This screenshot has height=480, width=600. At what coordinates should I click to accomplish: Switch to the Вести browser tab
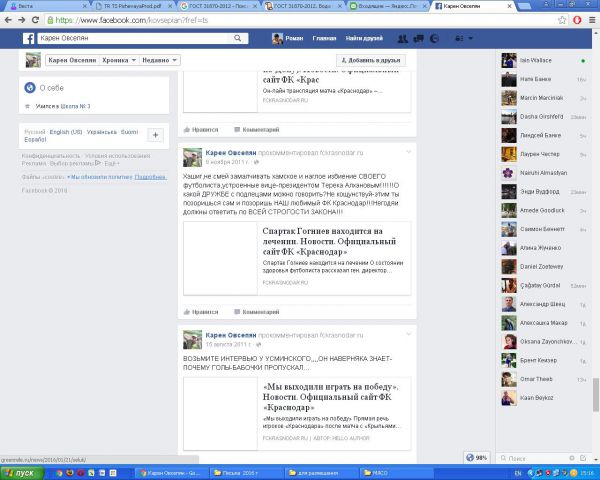click(47, 6)
